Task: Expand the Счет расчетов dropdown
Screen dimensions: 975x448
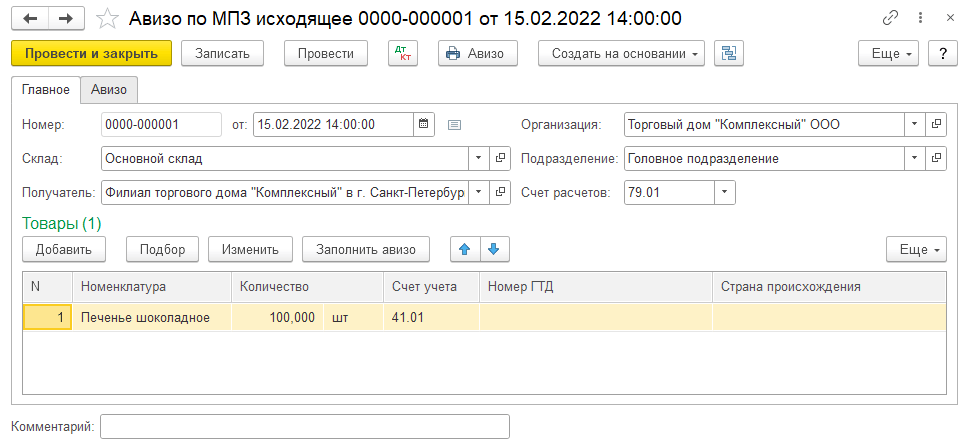Action: (x=725, y=192)
